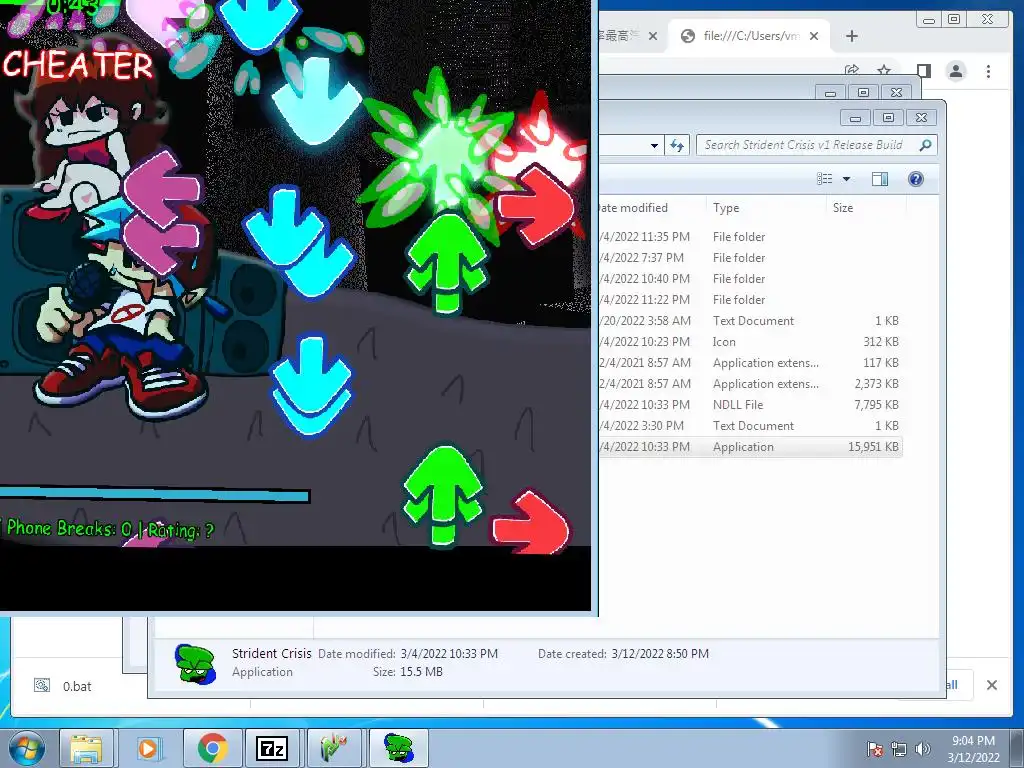Change your view icon in Explorer
The height and width of the screenshot is (768, 1024).
[825, 178]
